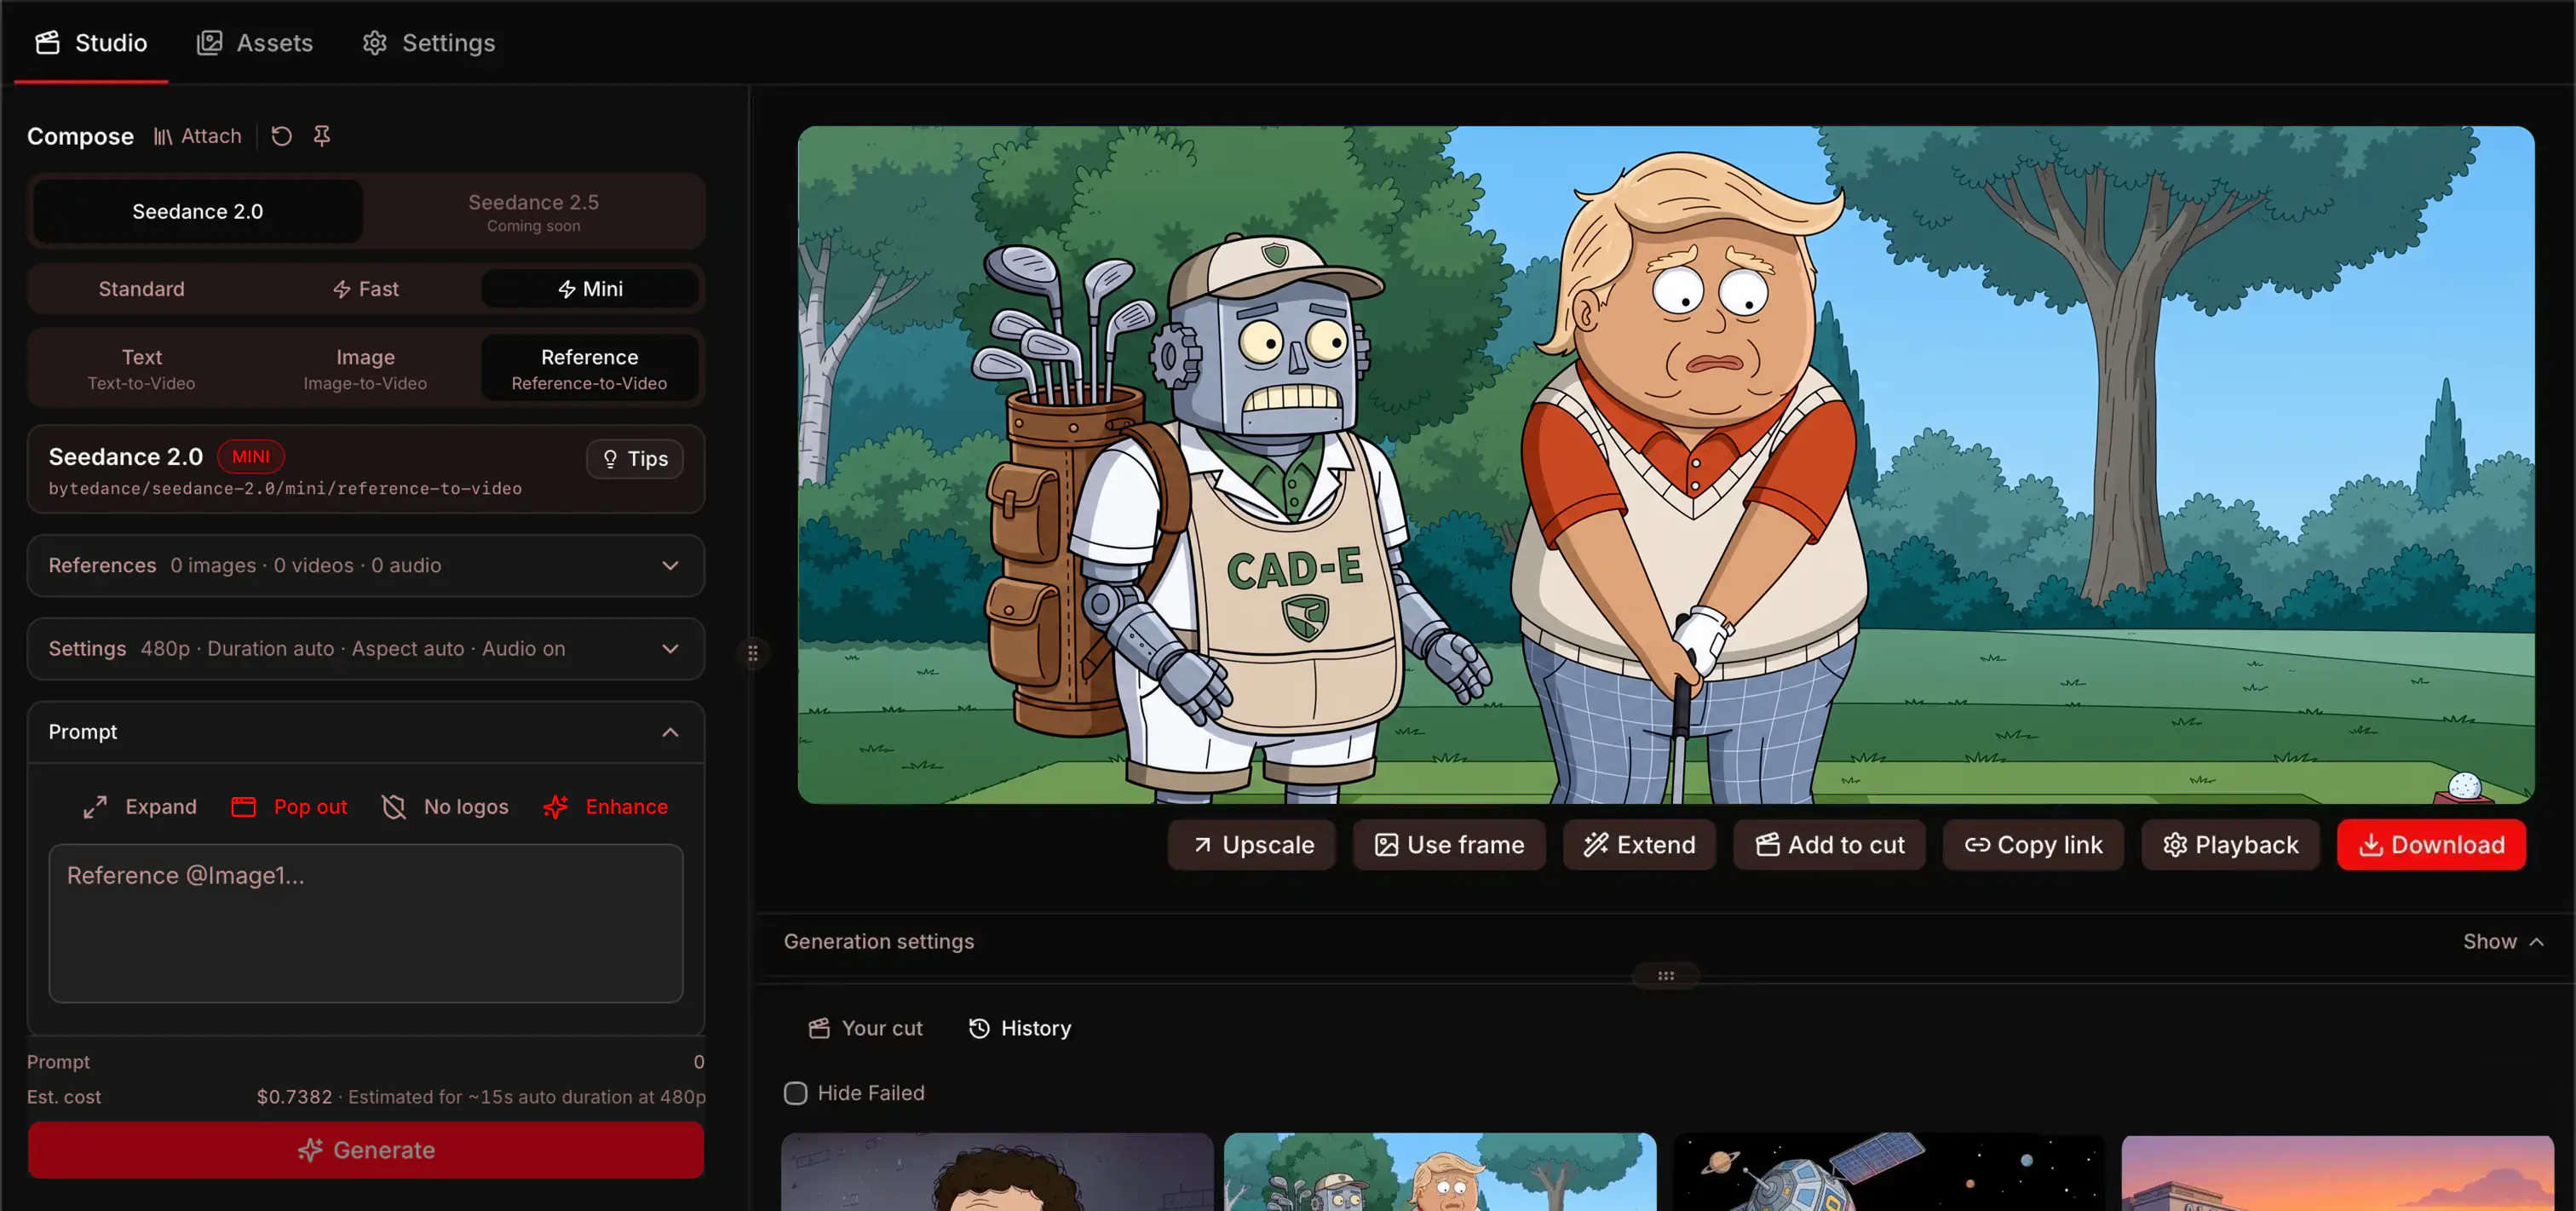Open the golf robot history thumbnail
The height and width of the screenshot is (1211, 2576).
1440,1172
